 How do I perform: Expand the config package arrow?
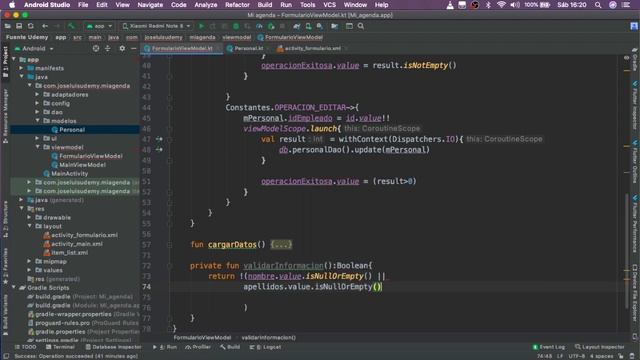(38, 103)
